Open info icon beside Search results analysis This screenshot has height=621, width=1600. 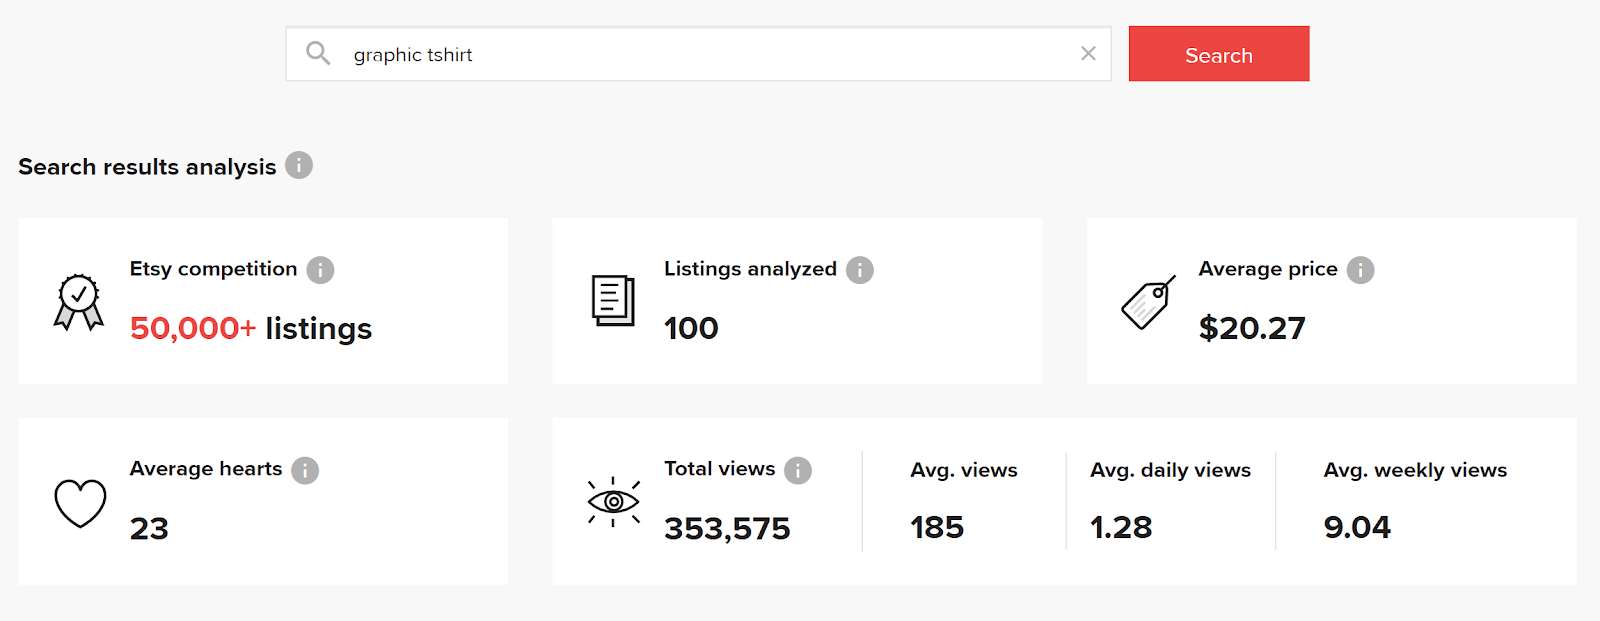pos(299,165)
